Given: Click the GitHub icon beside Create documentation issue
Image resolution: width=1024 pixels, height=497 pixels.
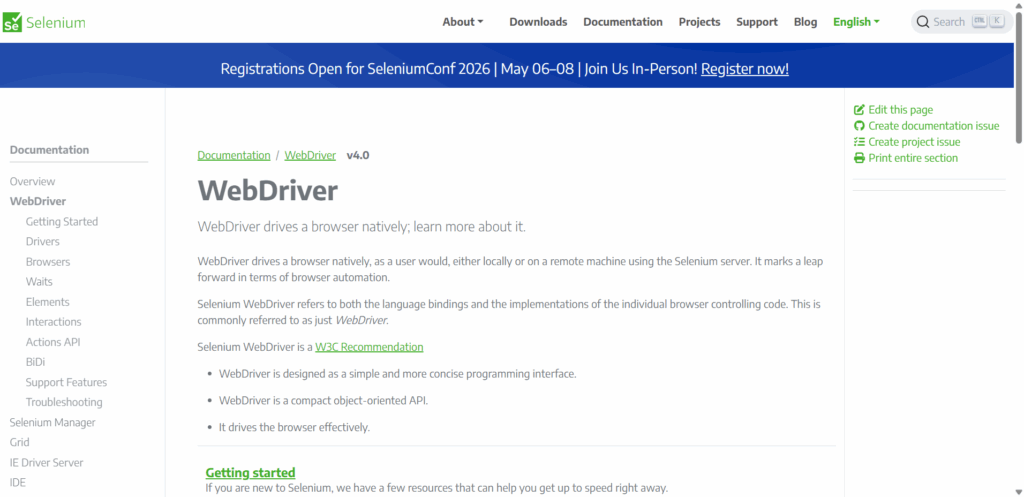Looking at the screenshot, I should click(x=859, y=126).
